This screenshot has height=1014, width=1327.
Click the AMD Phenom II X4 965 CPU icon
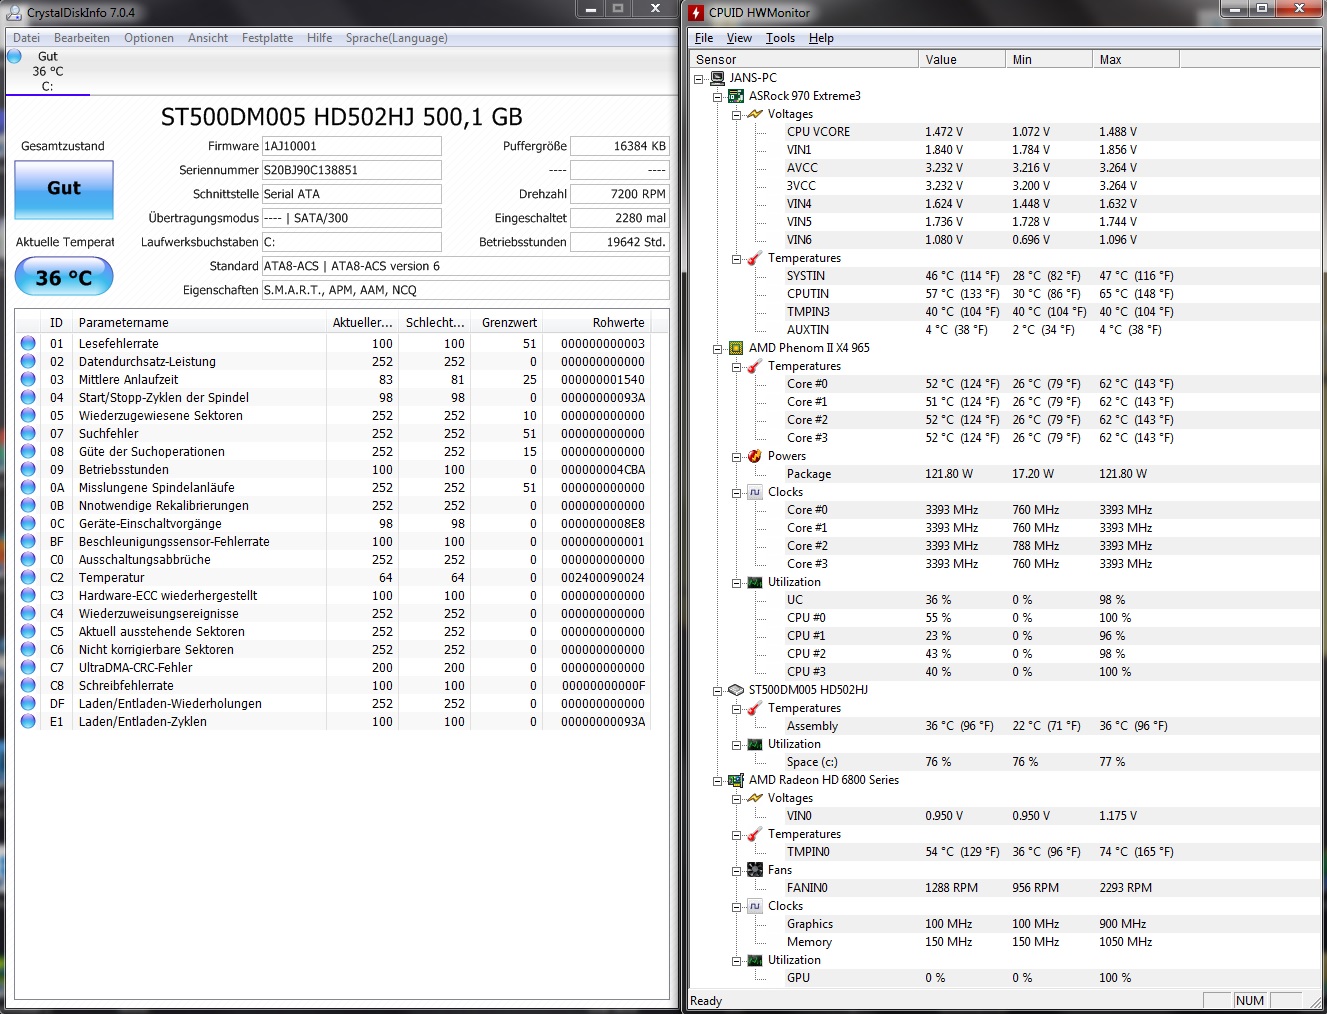(x=736, y=348)
